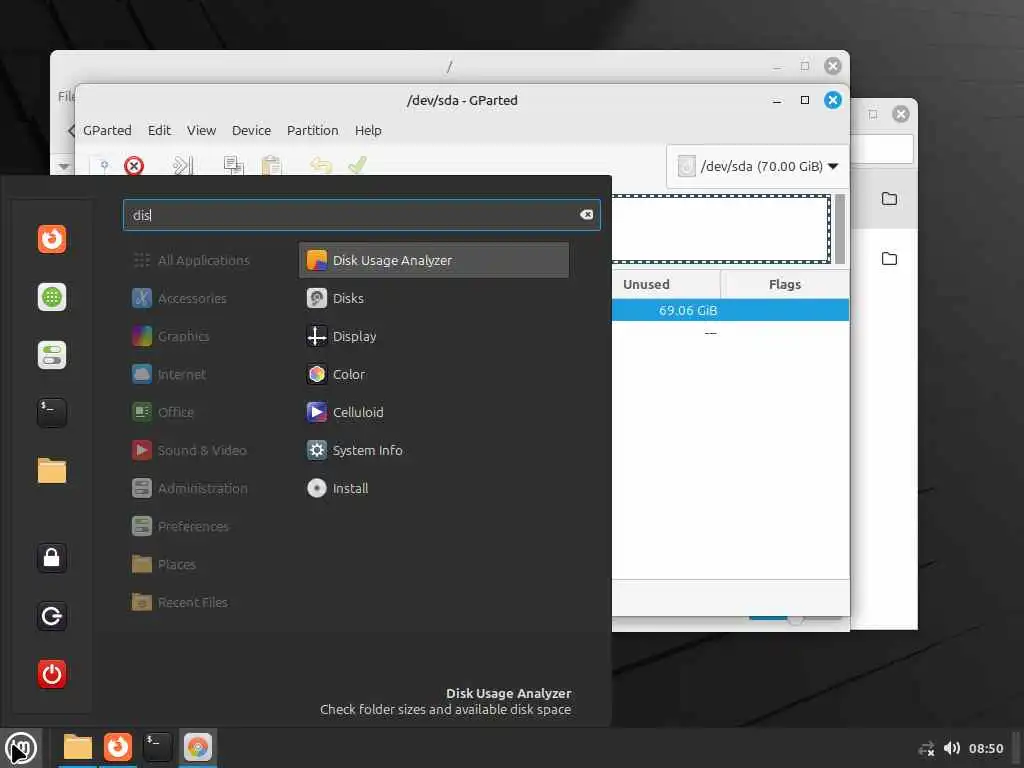
Task: Open the Edit menu in GParted
Action: [159, 131]
